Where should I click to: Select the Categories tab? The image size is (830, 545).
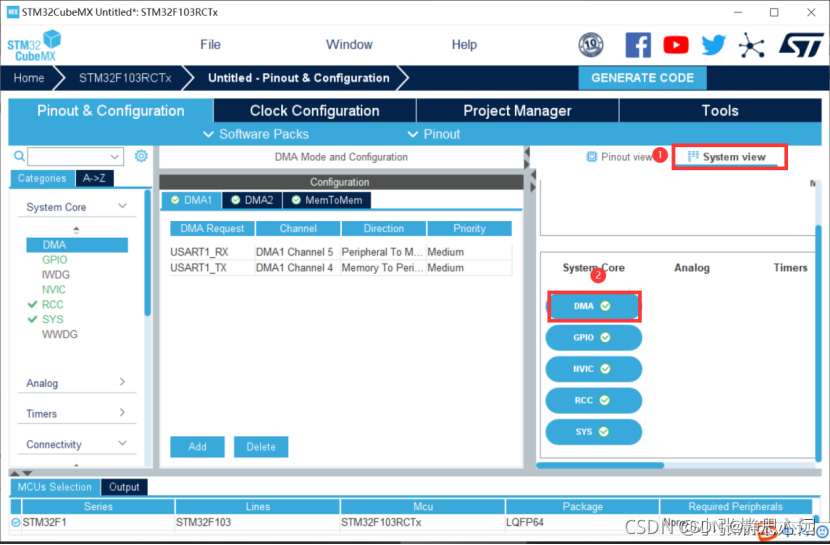point(42,178)
